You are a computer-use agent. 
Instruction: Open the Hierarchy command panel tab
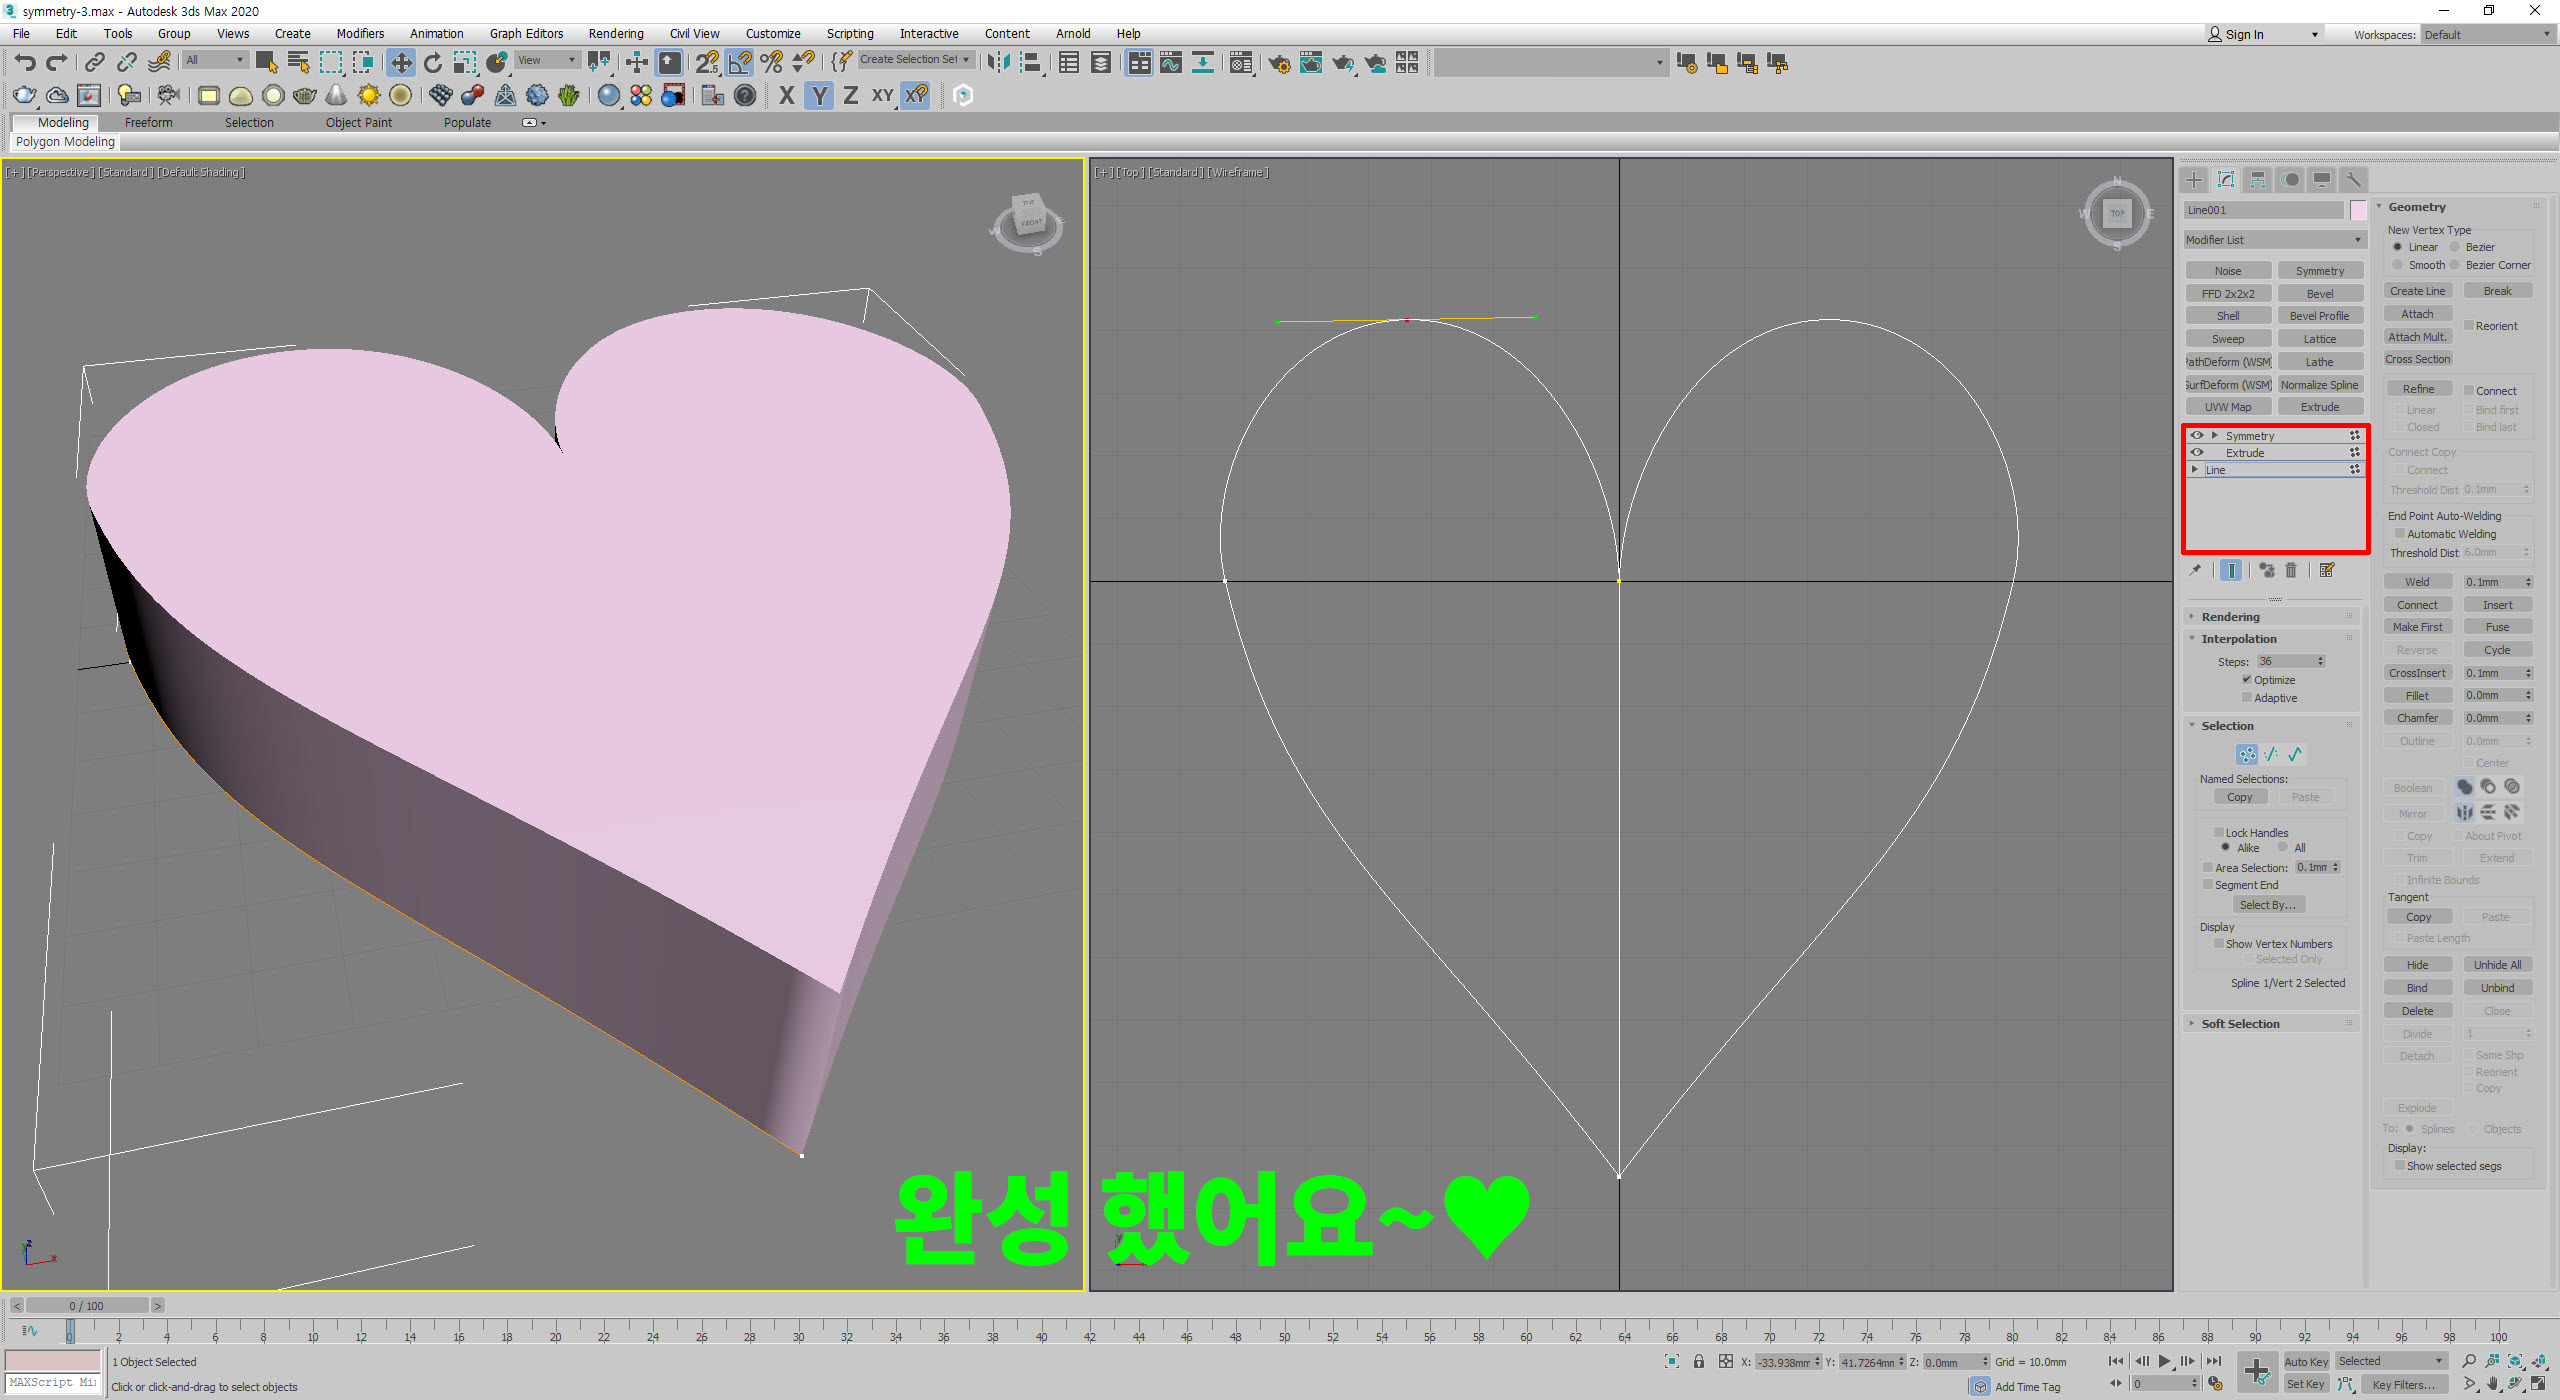[2258, 180]
